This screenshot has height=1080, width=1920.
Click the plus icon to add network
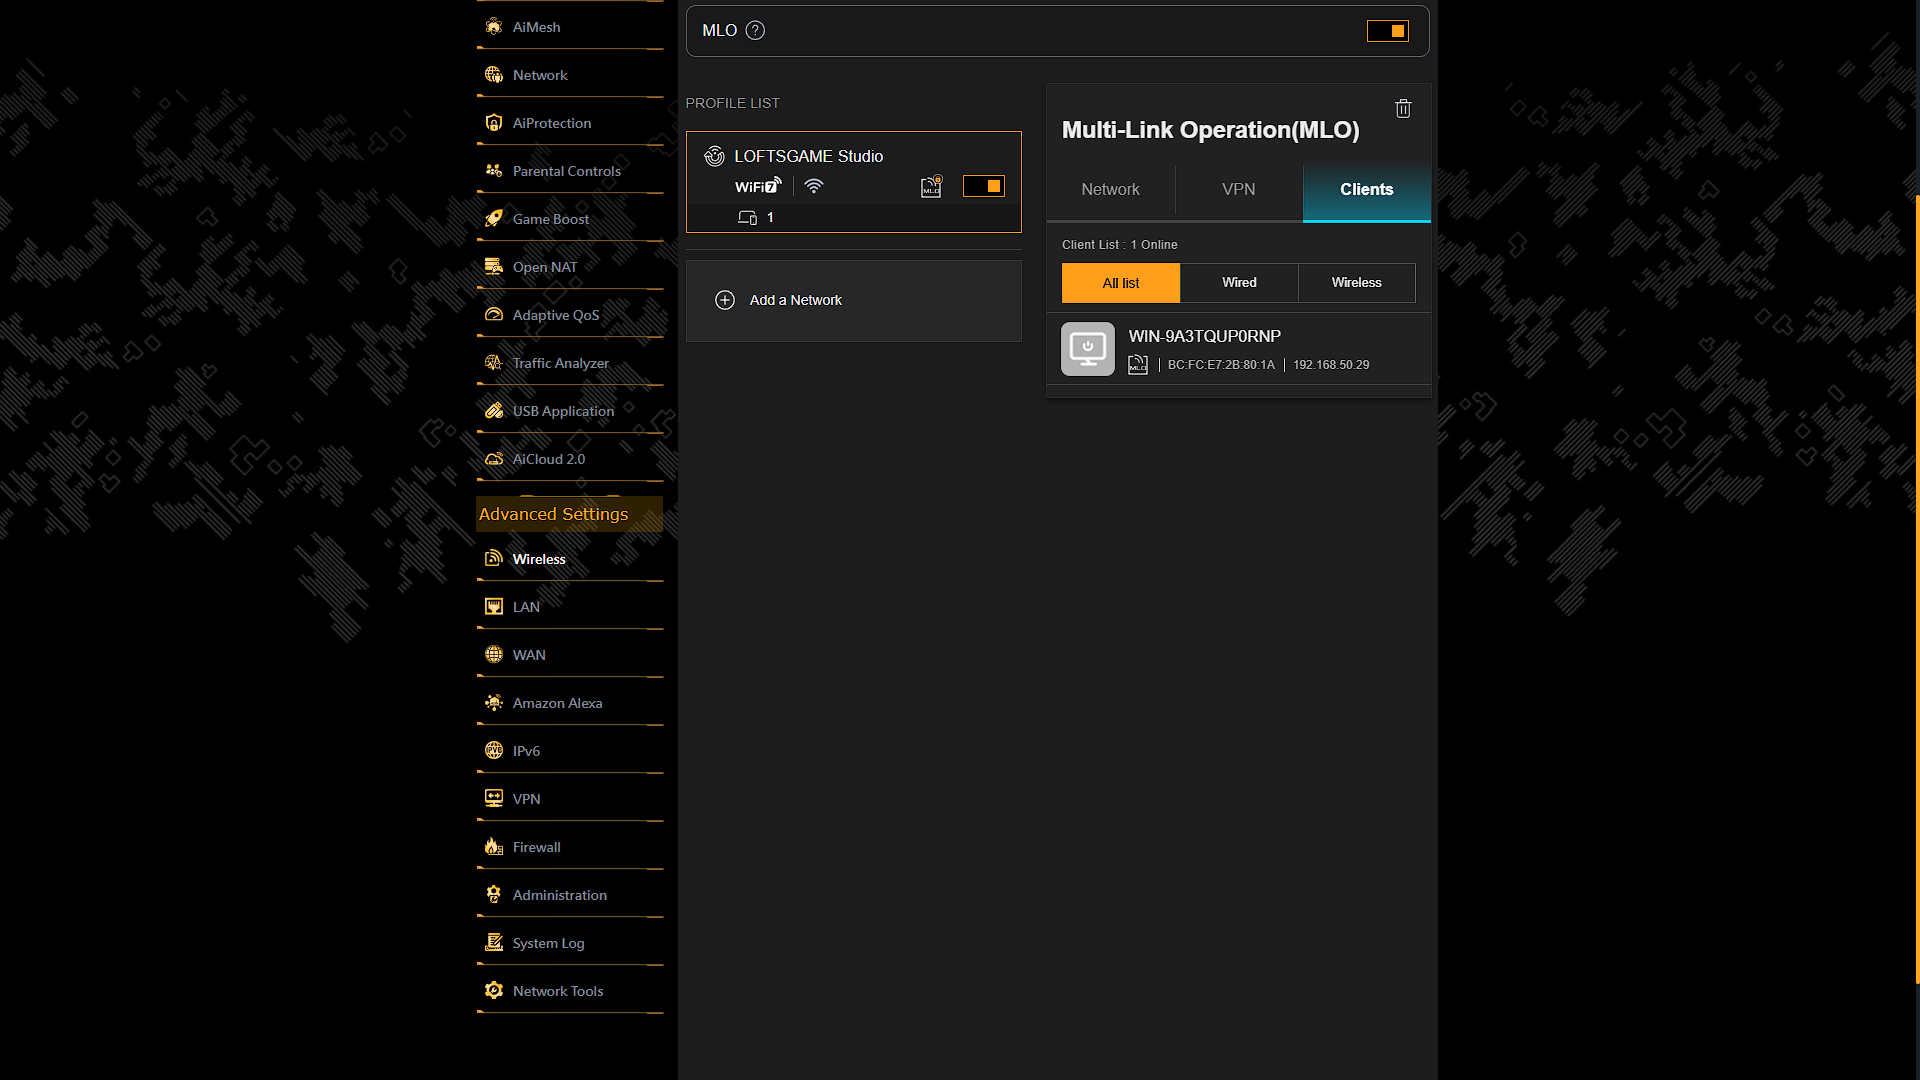[725, 300]
